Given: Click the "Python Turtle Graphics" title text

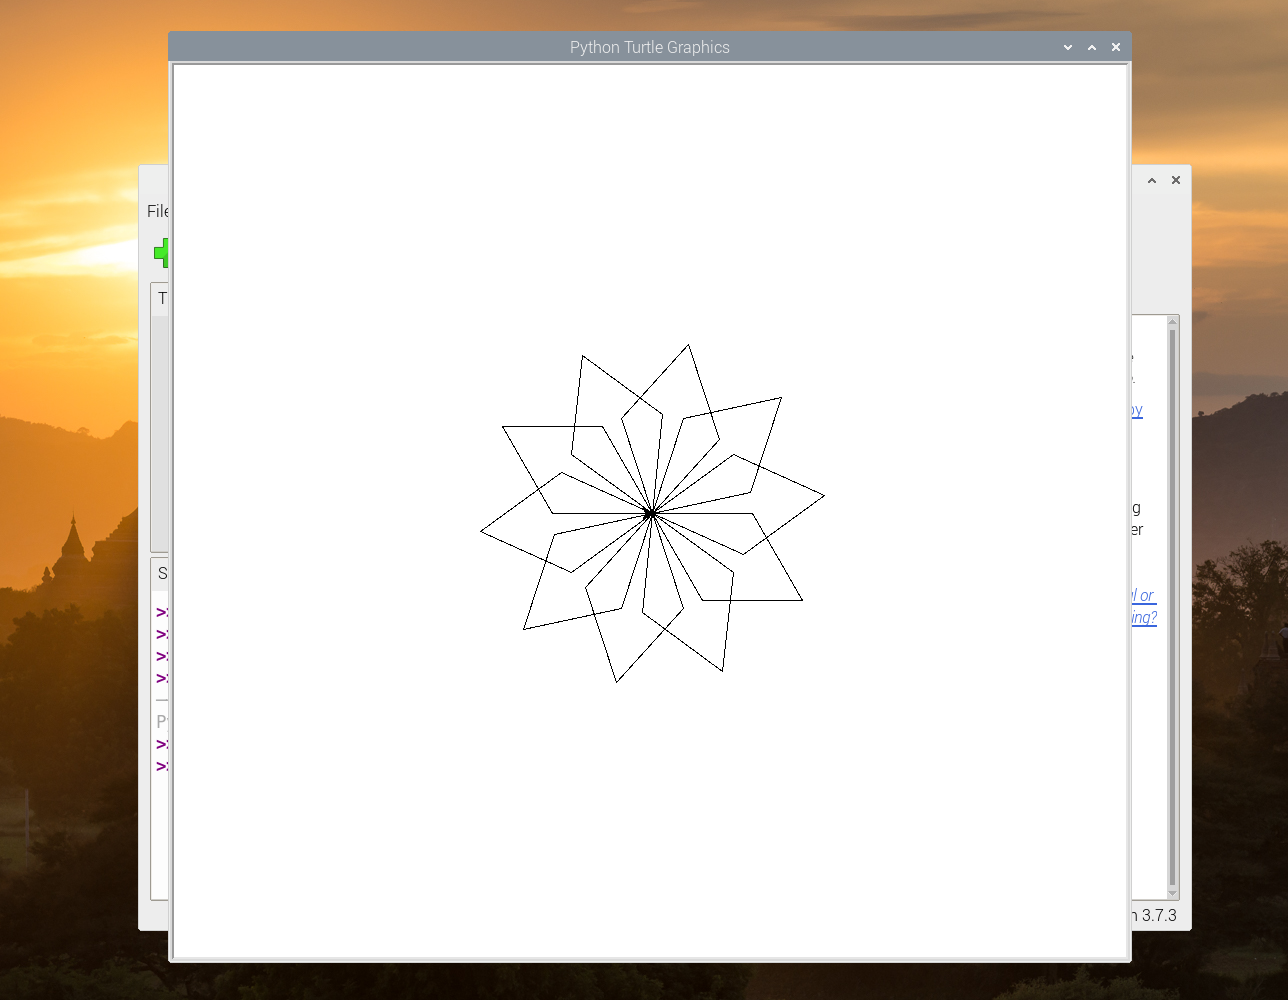Looking at the screenshot, I should coord(650,47).
